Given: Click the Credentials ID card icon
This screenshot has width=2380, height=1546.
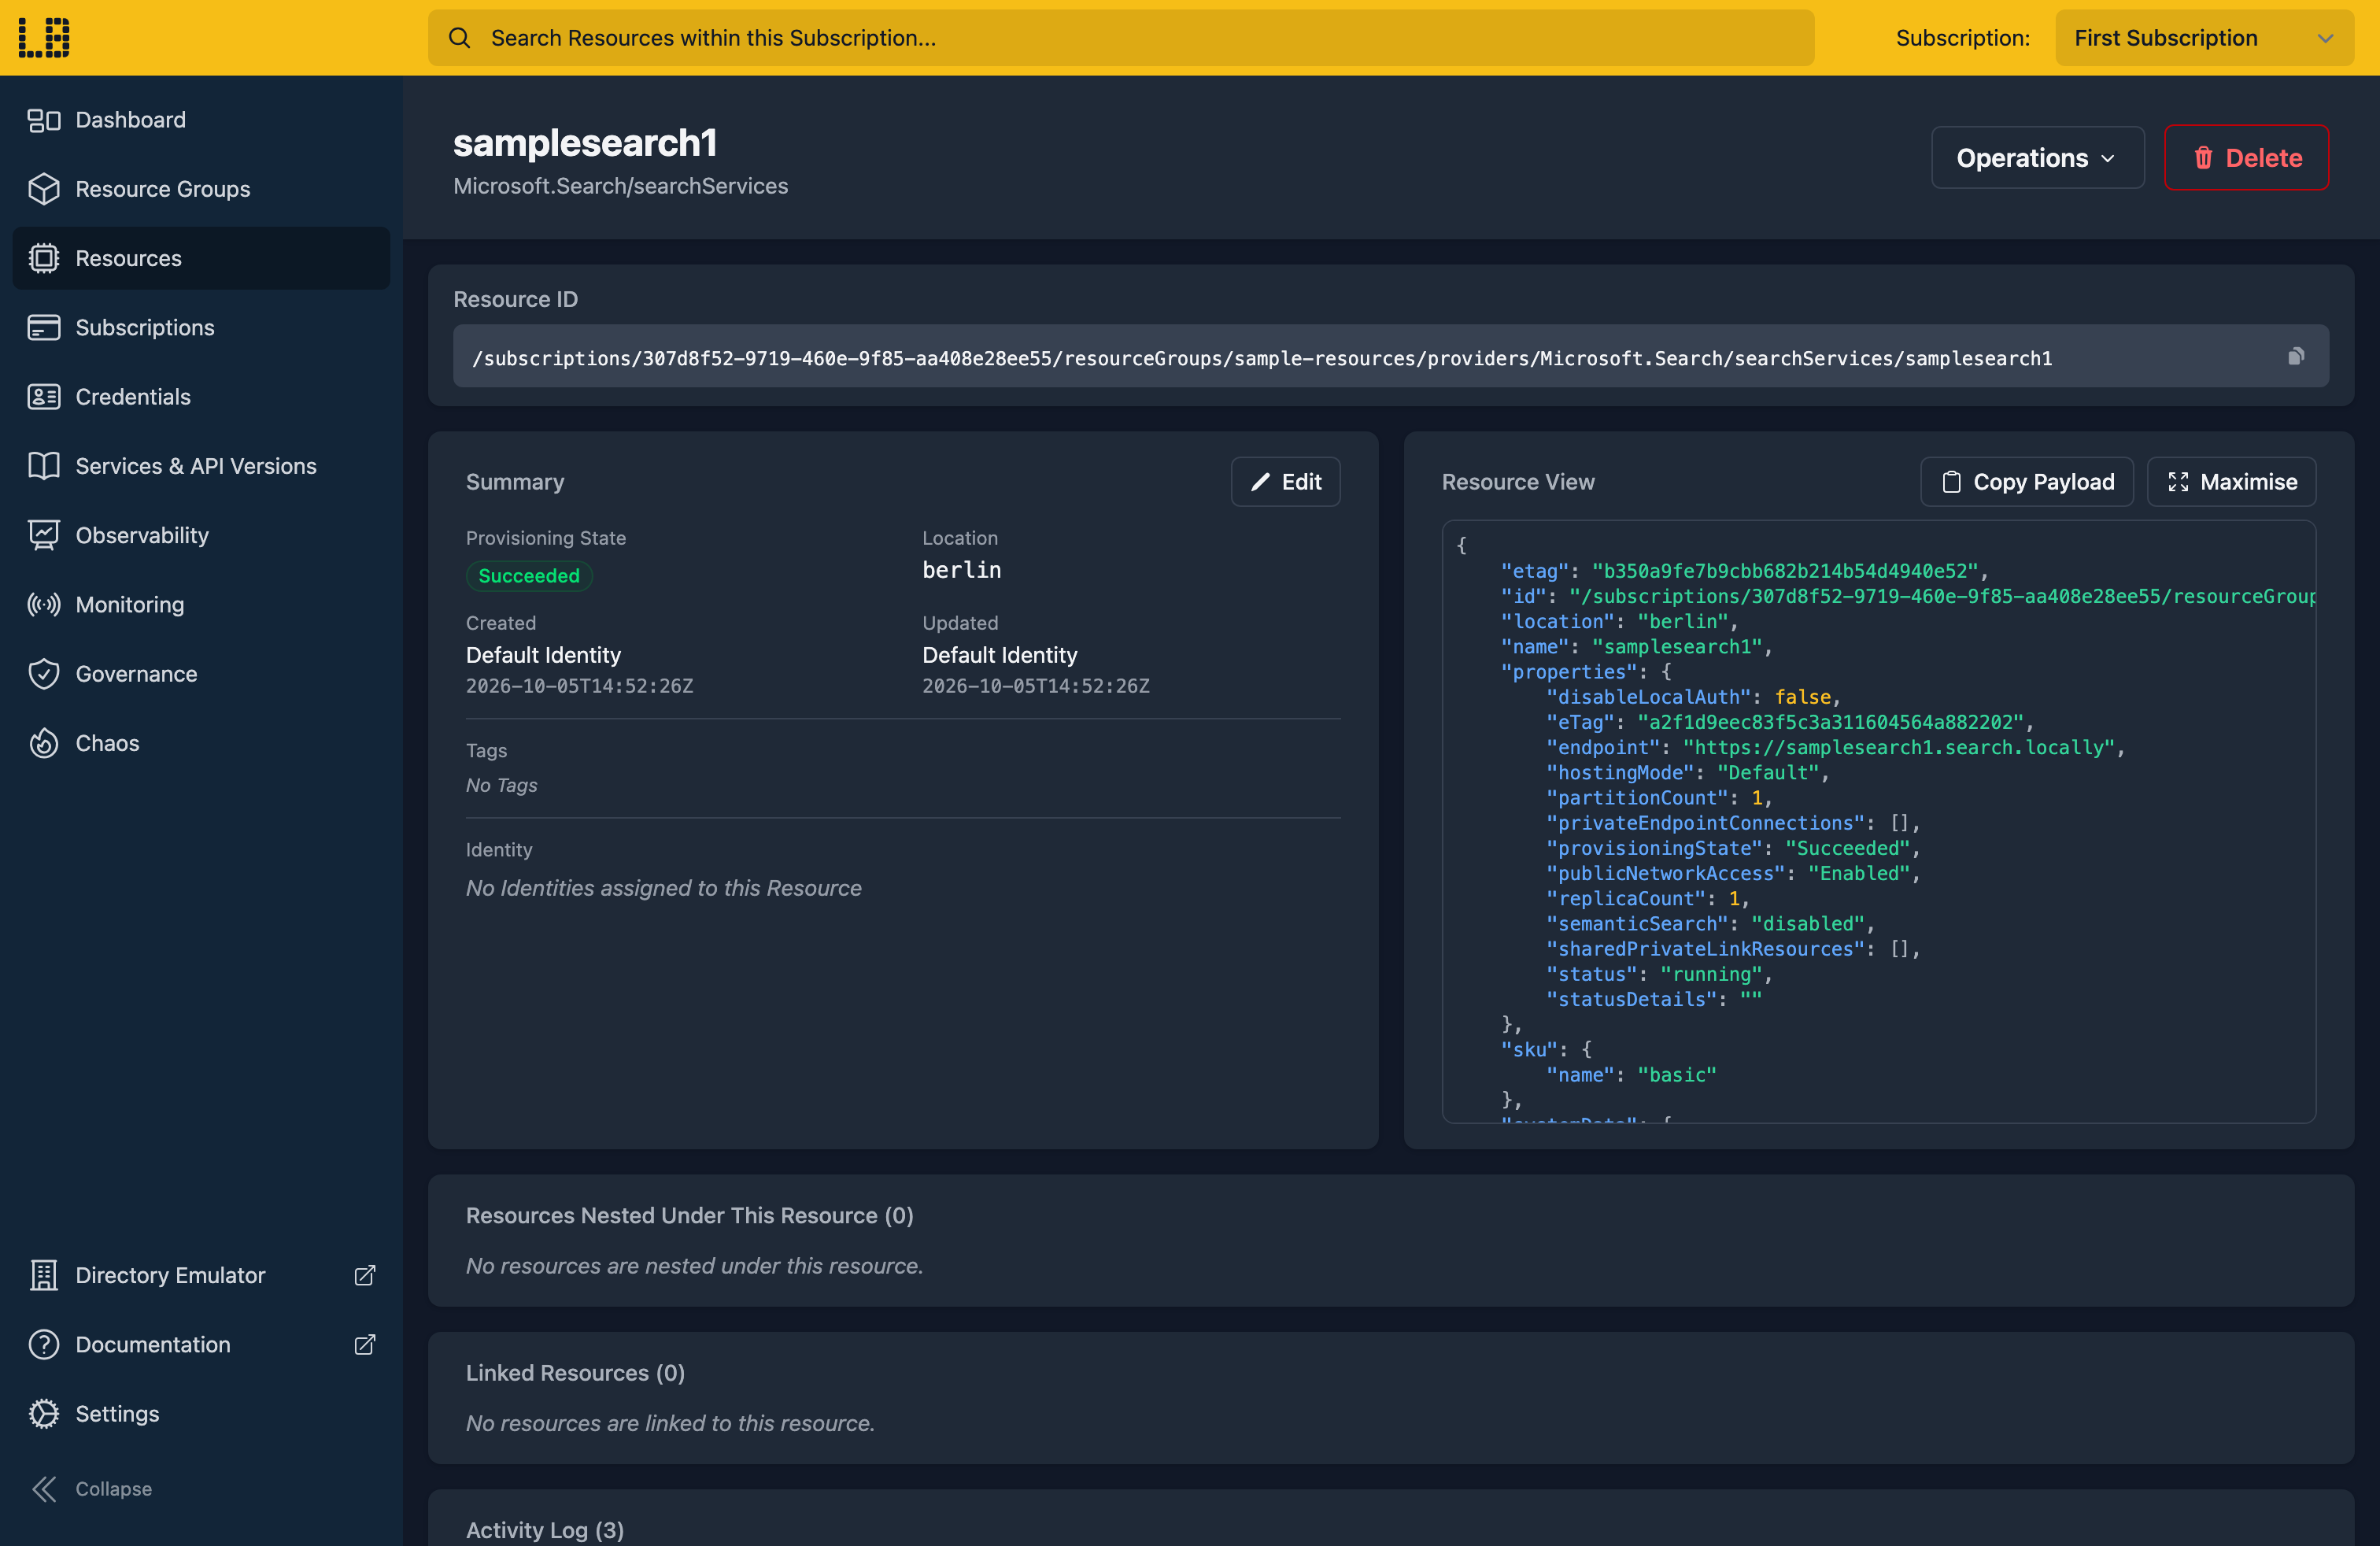Looking at the screenshot, I should [x=44, y=397].
